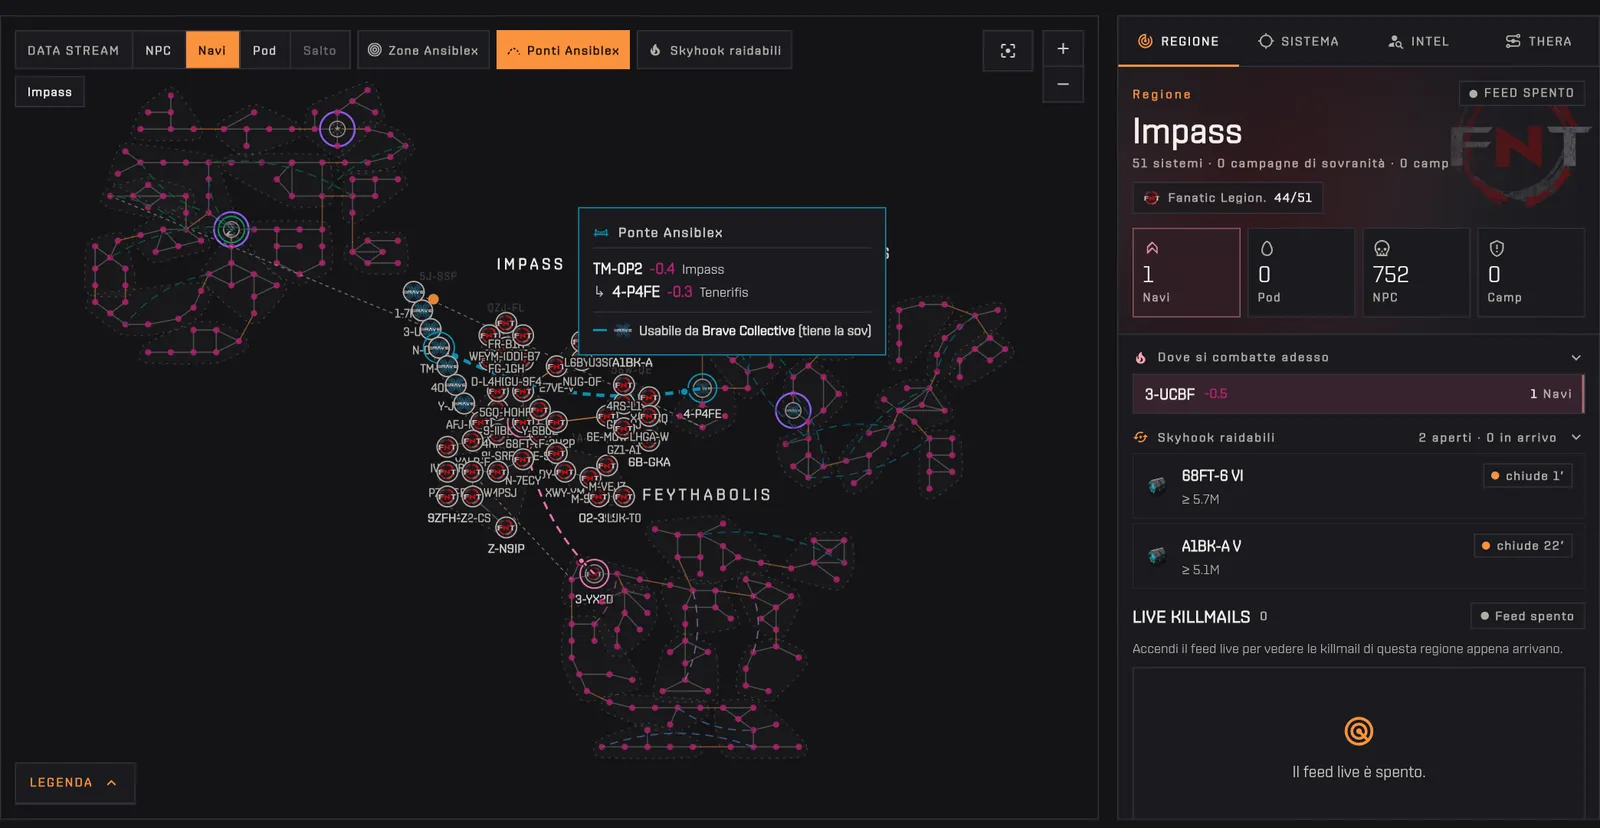Image resolution: width=1600 pixels, height=828 pixels.
Task: Click the fullscreen focus map icon
Action: (x=1007, y=50)
